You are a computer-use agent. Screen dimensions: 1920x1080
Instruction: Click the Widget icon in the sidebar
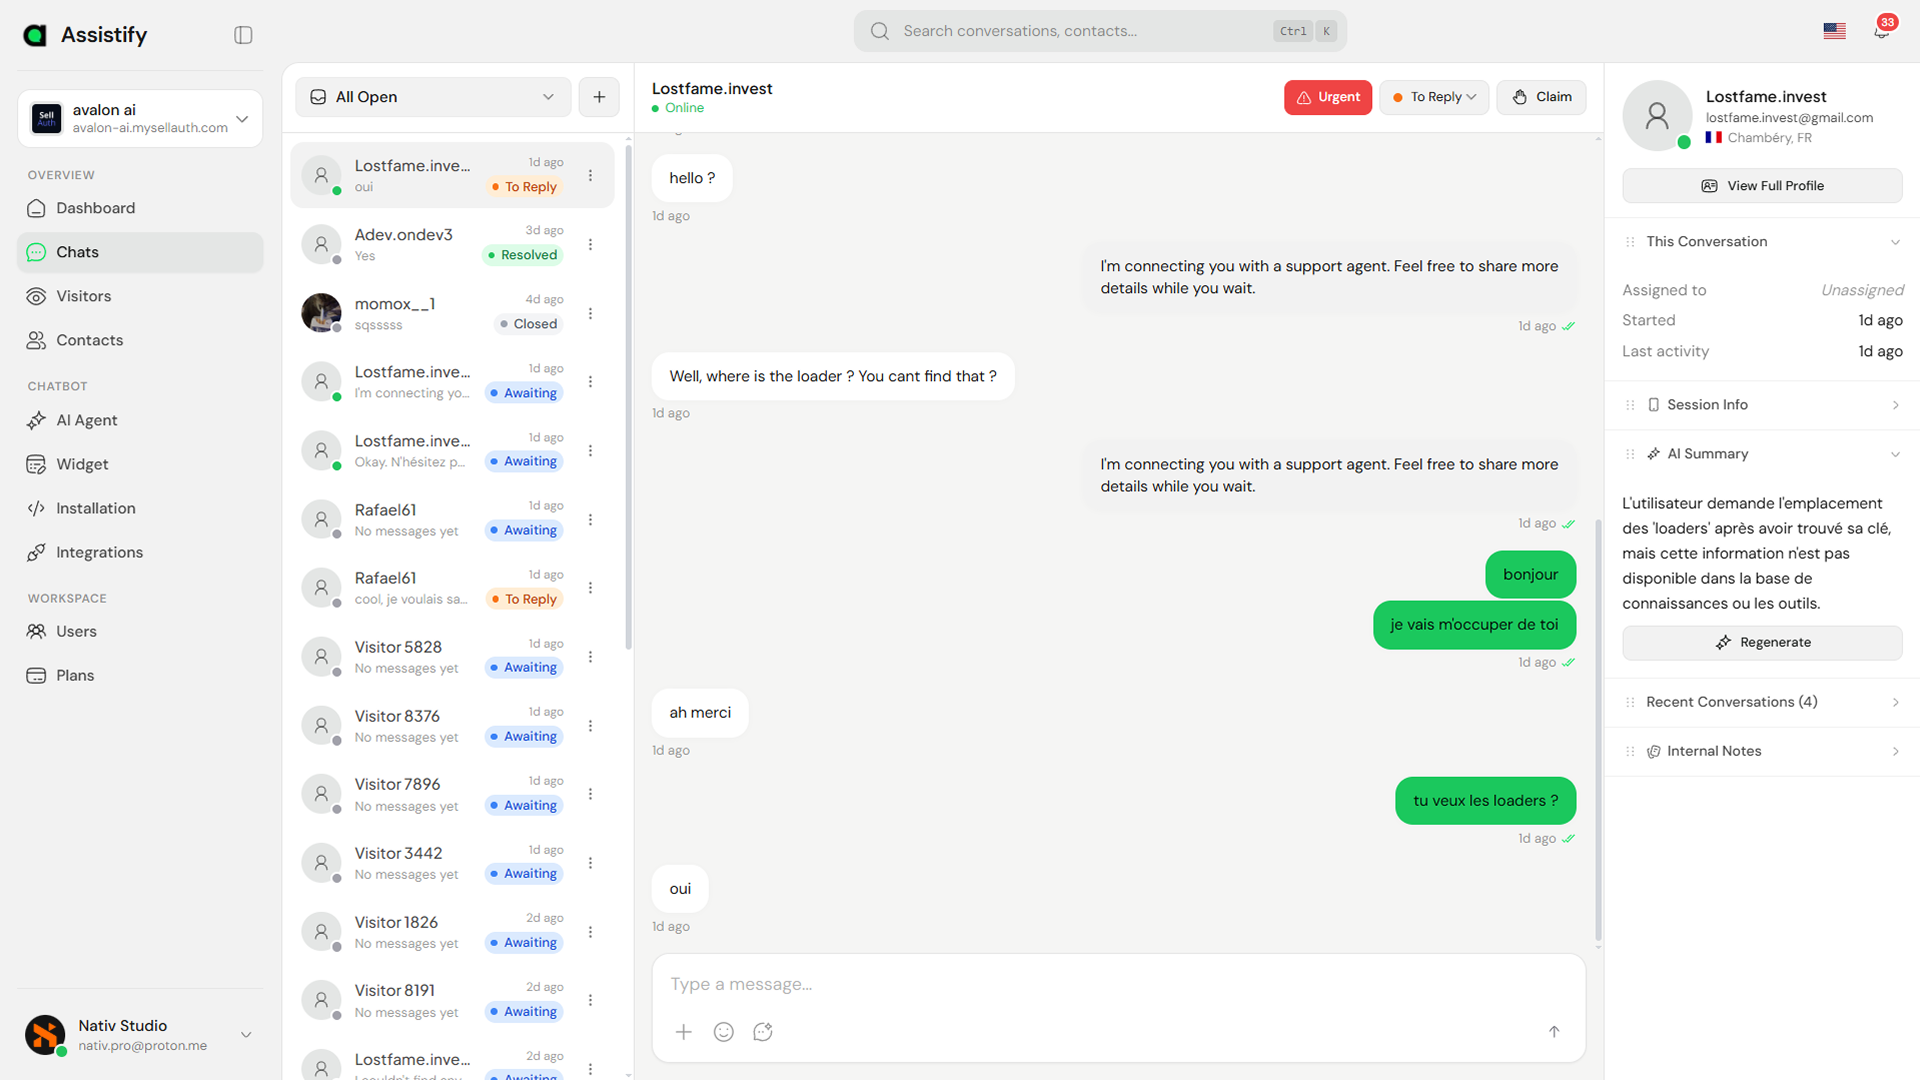pyautogui.click(x=36, y=464)
